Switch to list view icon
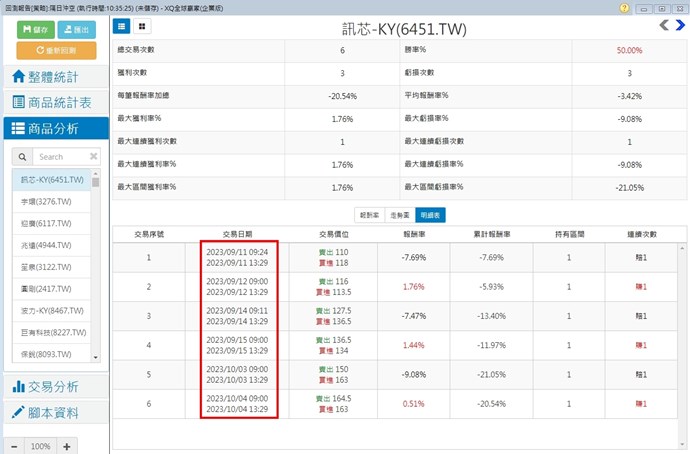 point(122,25)
